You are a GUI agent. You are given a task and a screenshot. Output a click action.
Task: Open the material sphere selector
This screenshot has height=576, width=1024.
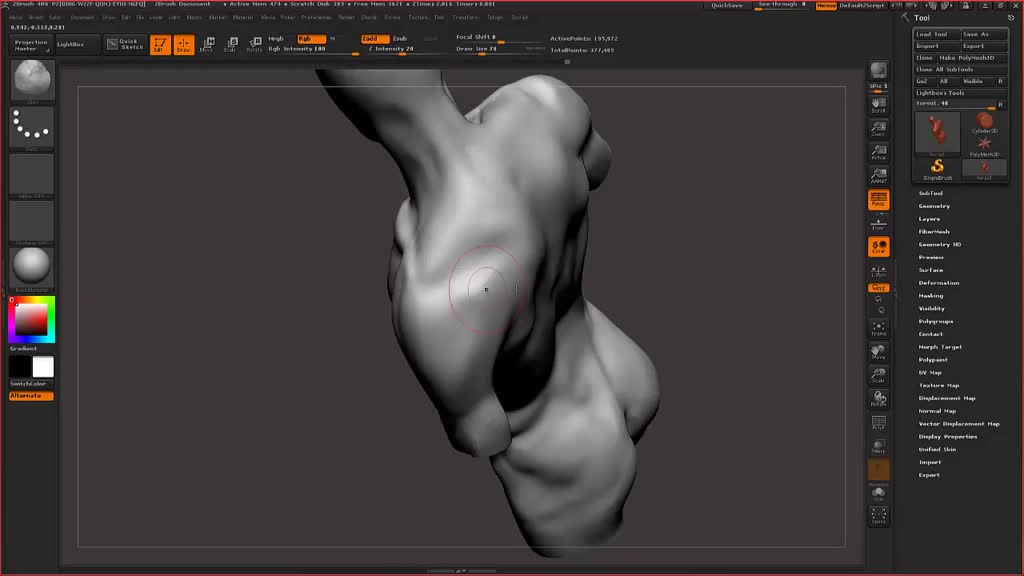31,269
